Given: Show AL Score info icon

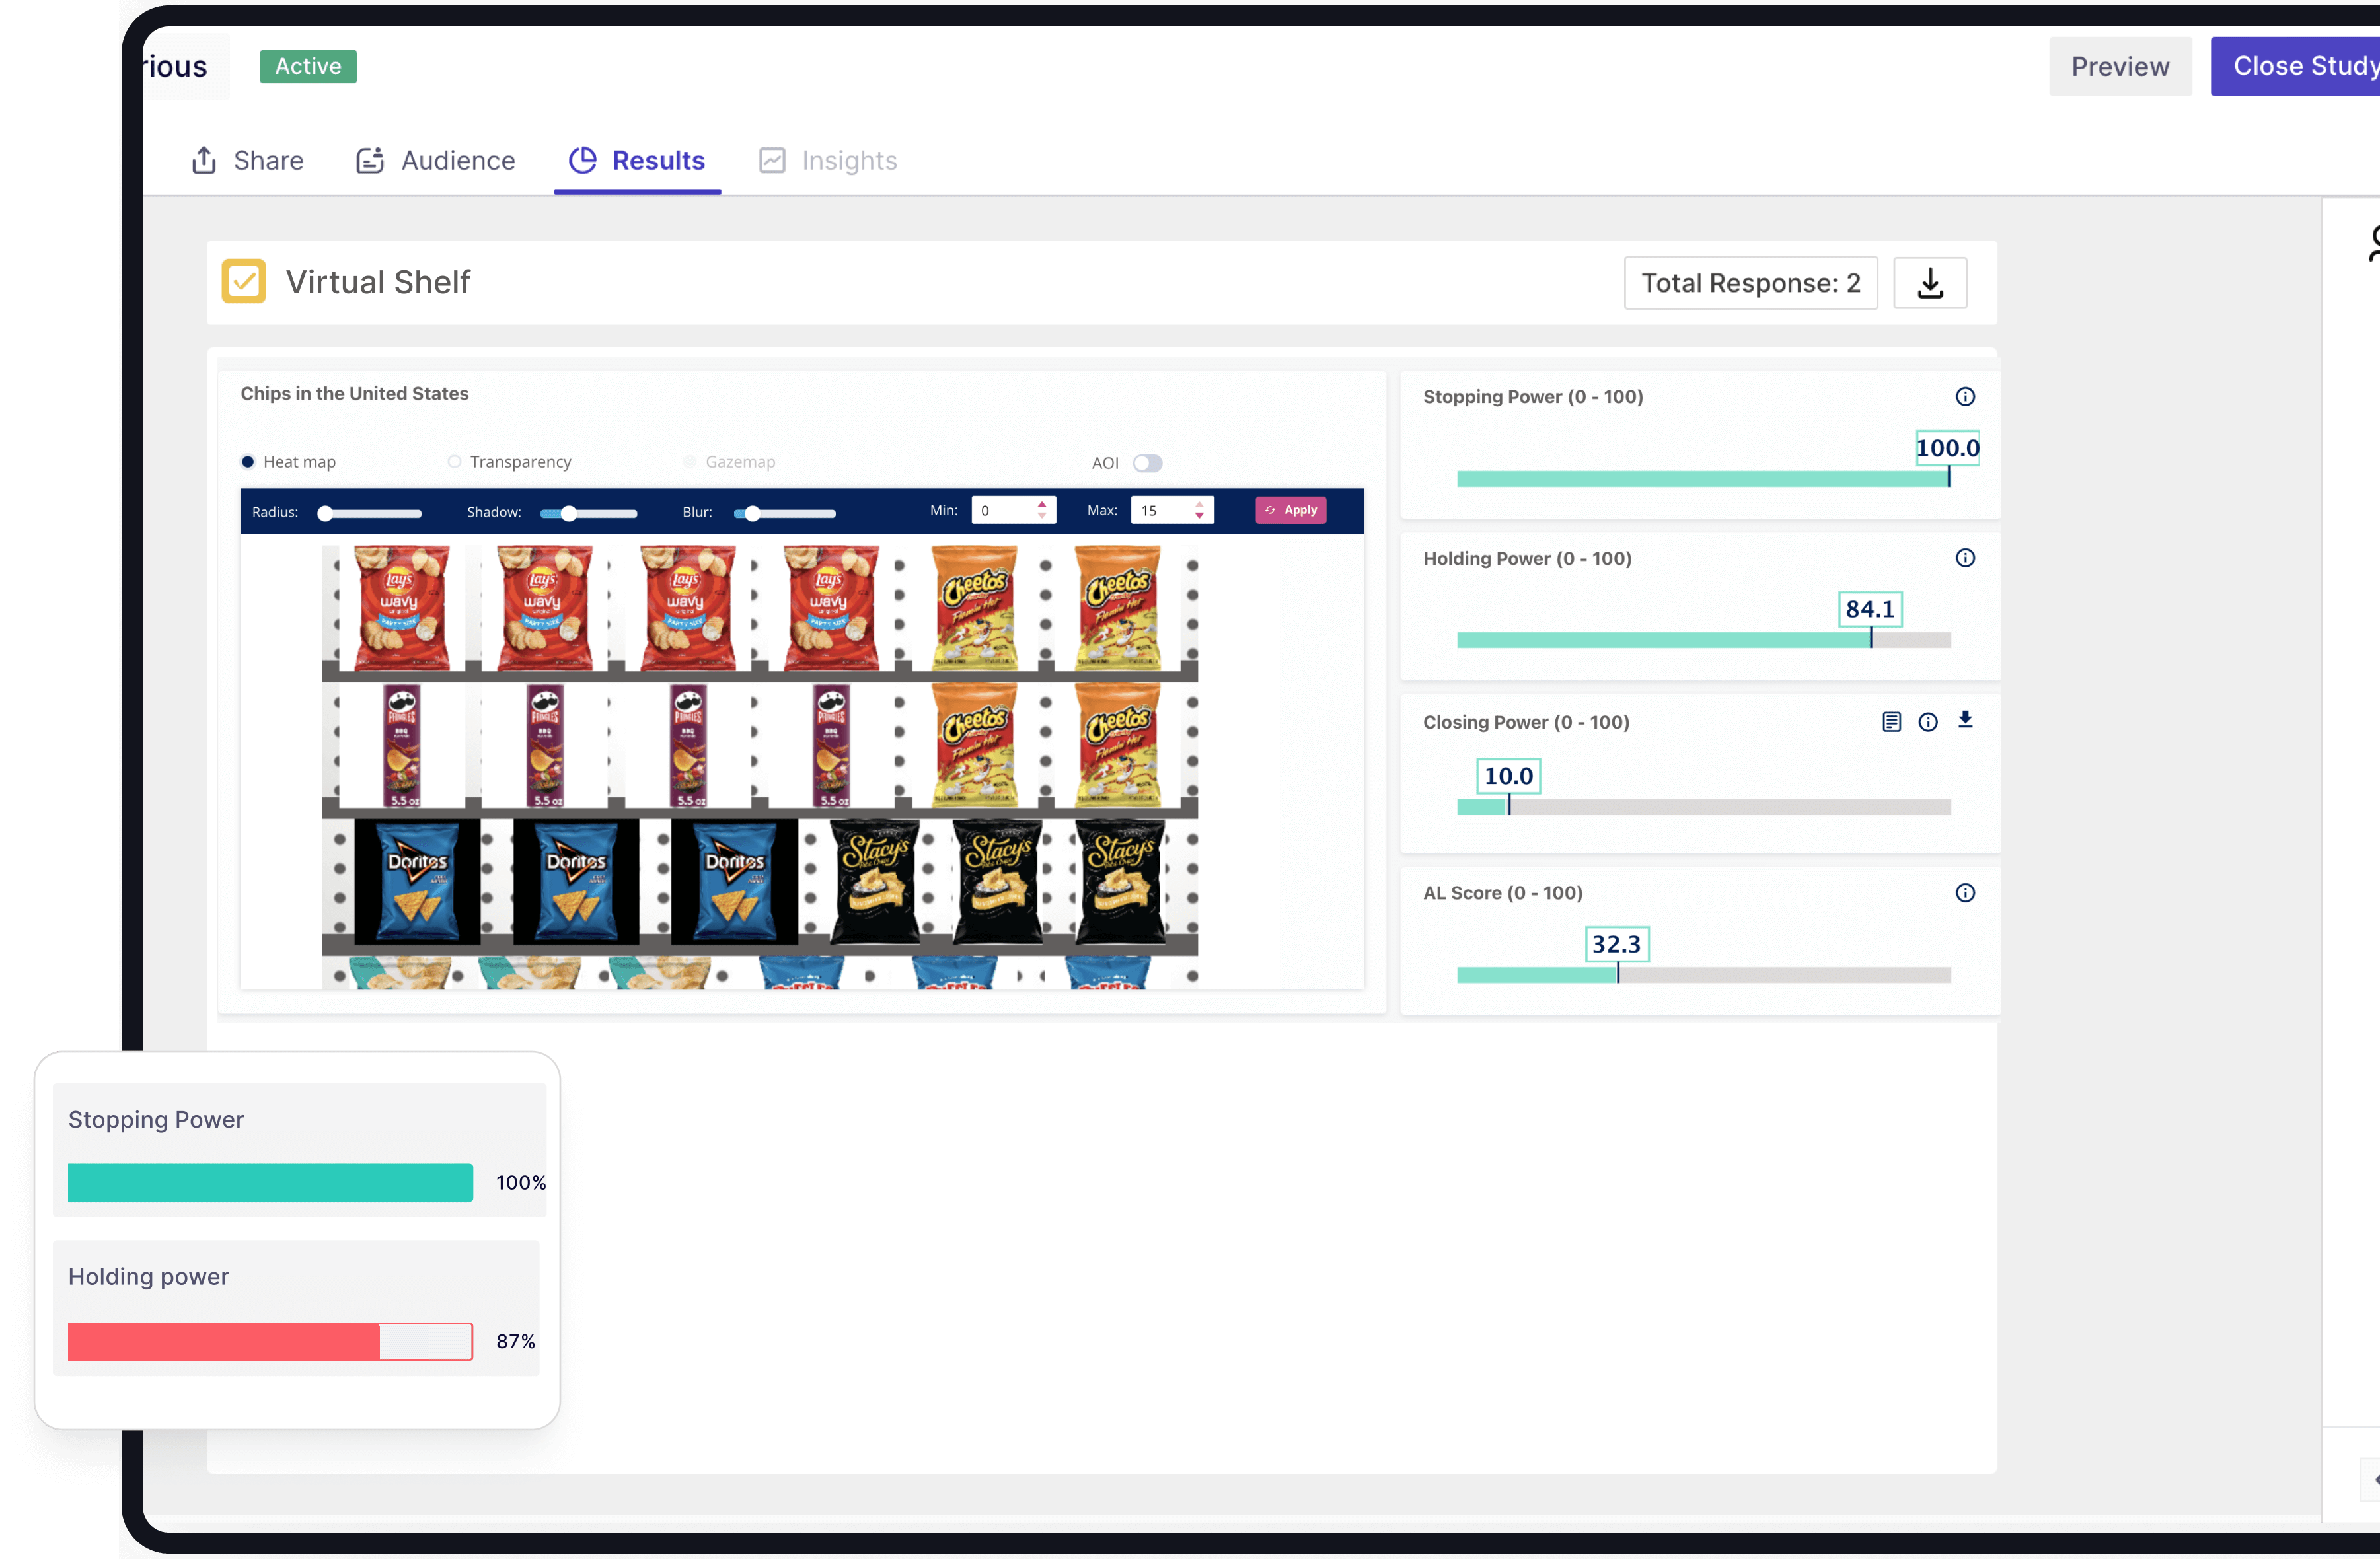Looking at the screenshot, I should point(1964,893).
